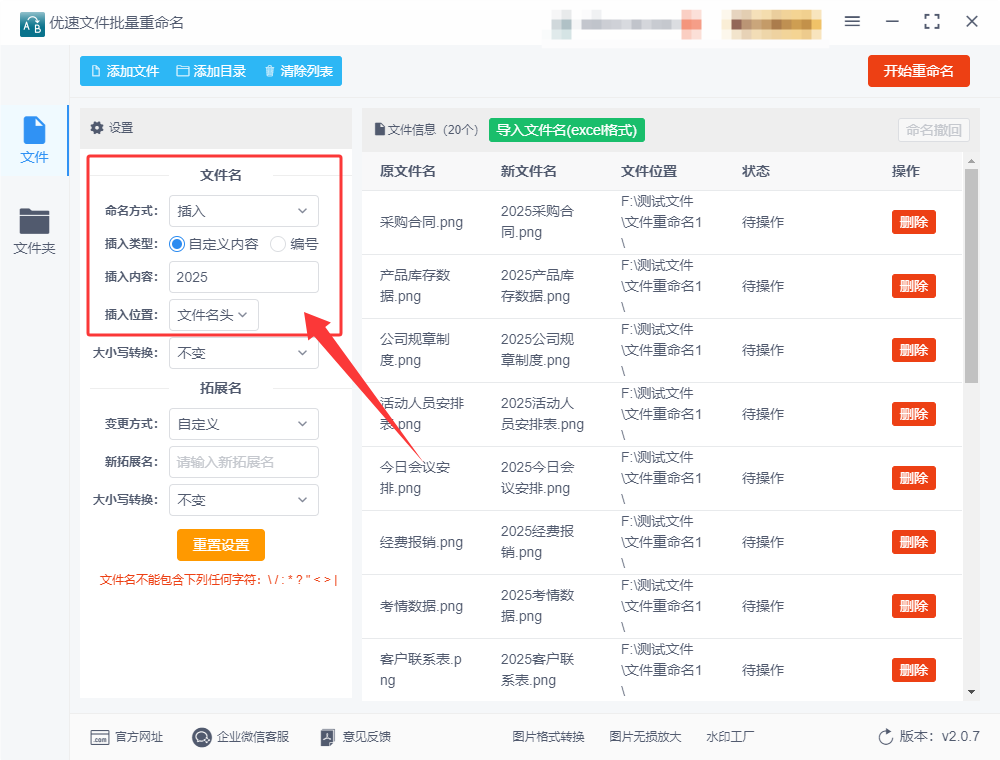Click the 版本 v2.0.7 refresh icon
Screen dimensions: 1000x760
885,737
